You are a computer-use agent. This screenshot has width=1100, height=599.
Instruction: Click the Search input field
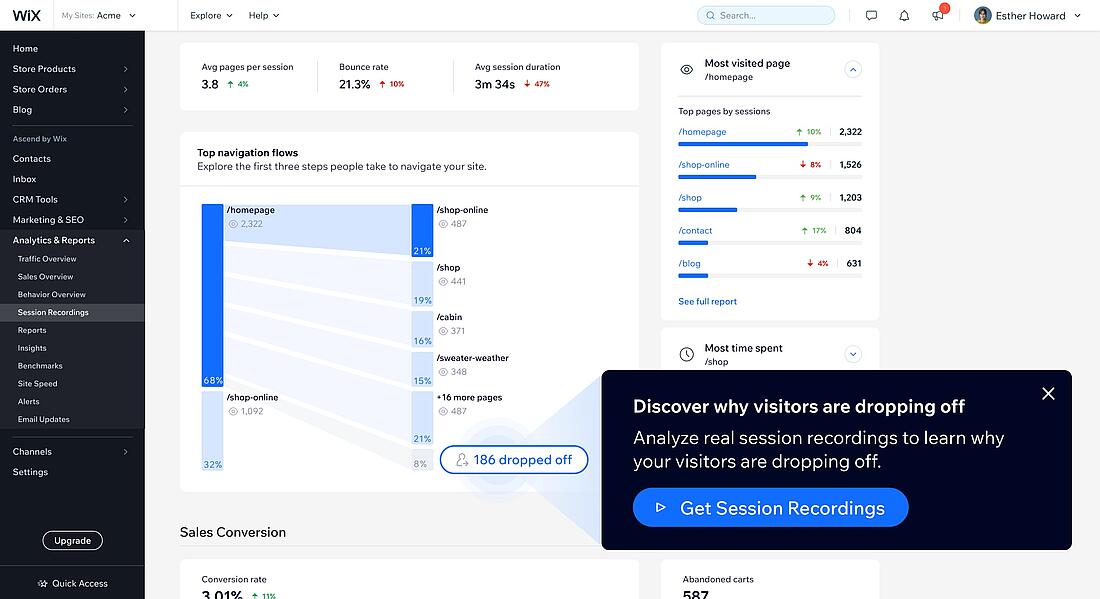766,15
